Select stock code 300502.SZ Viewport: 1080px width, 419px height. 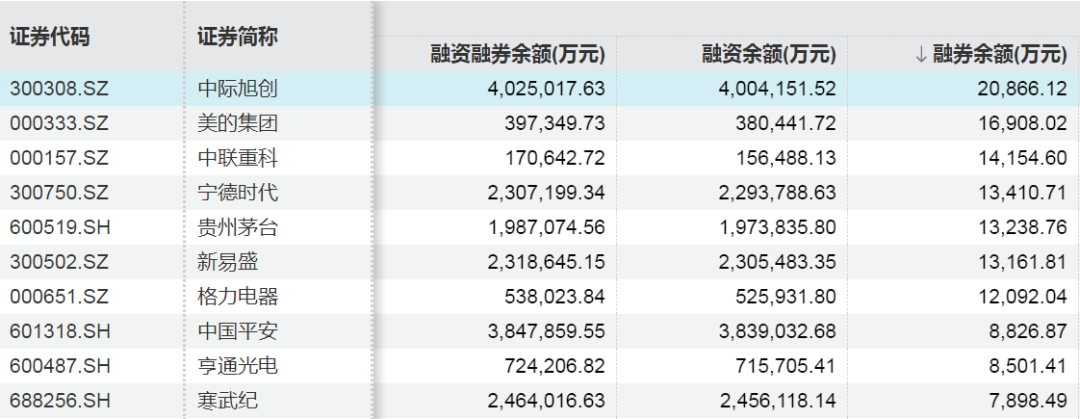tap(59, 262)
